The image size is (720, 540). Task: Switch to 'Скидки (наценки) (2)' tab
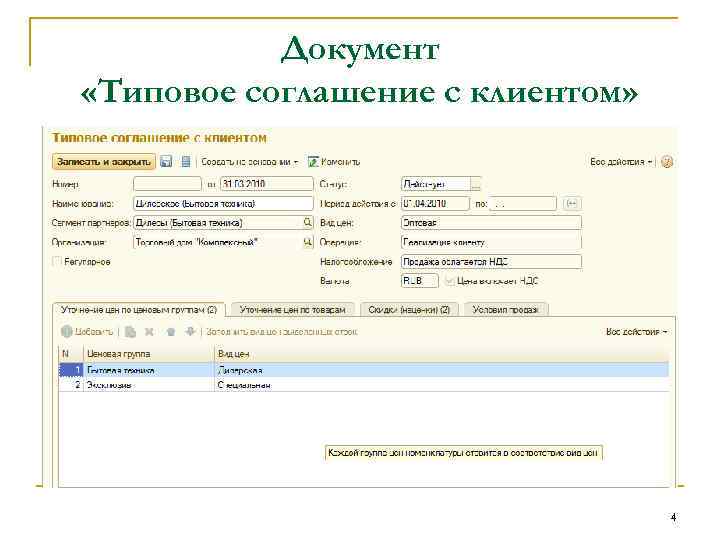[x=409, y=310]
